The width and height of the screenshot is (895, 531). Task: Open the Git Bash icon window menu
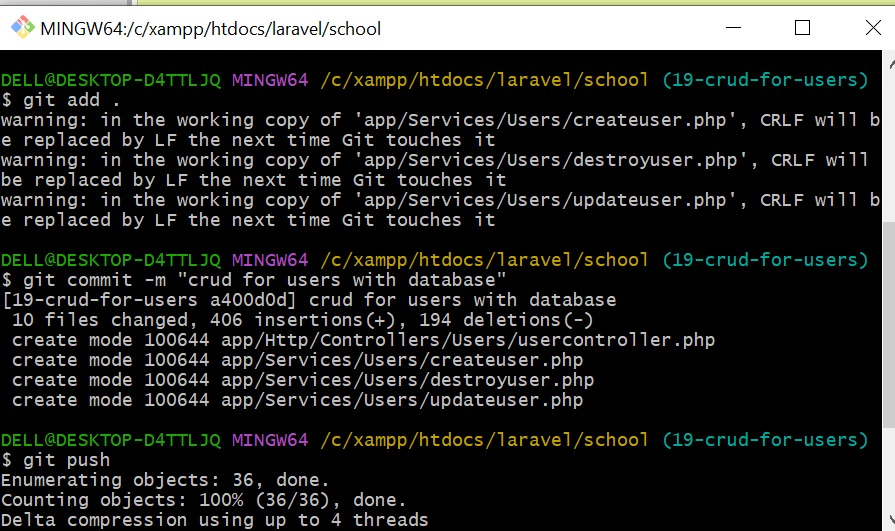tap(23, 27)
